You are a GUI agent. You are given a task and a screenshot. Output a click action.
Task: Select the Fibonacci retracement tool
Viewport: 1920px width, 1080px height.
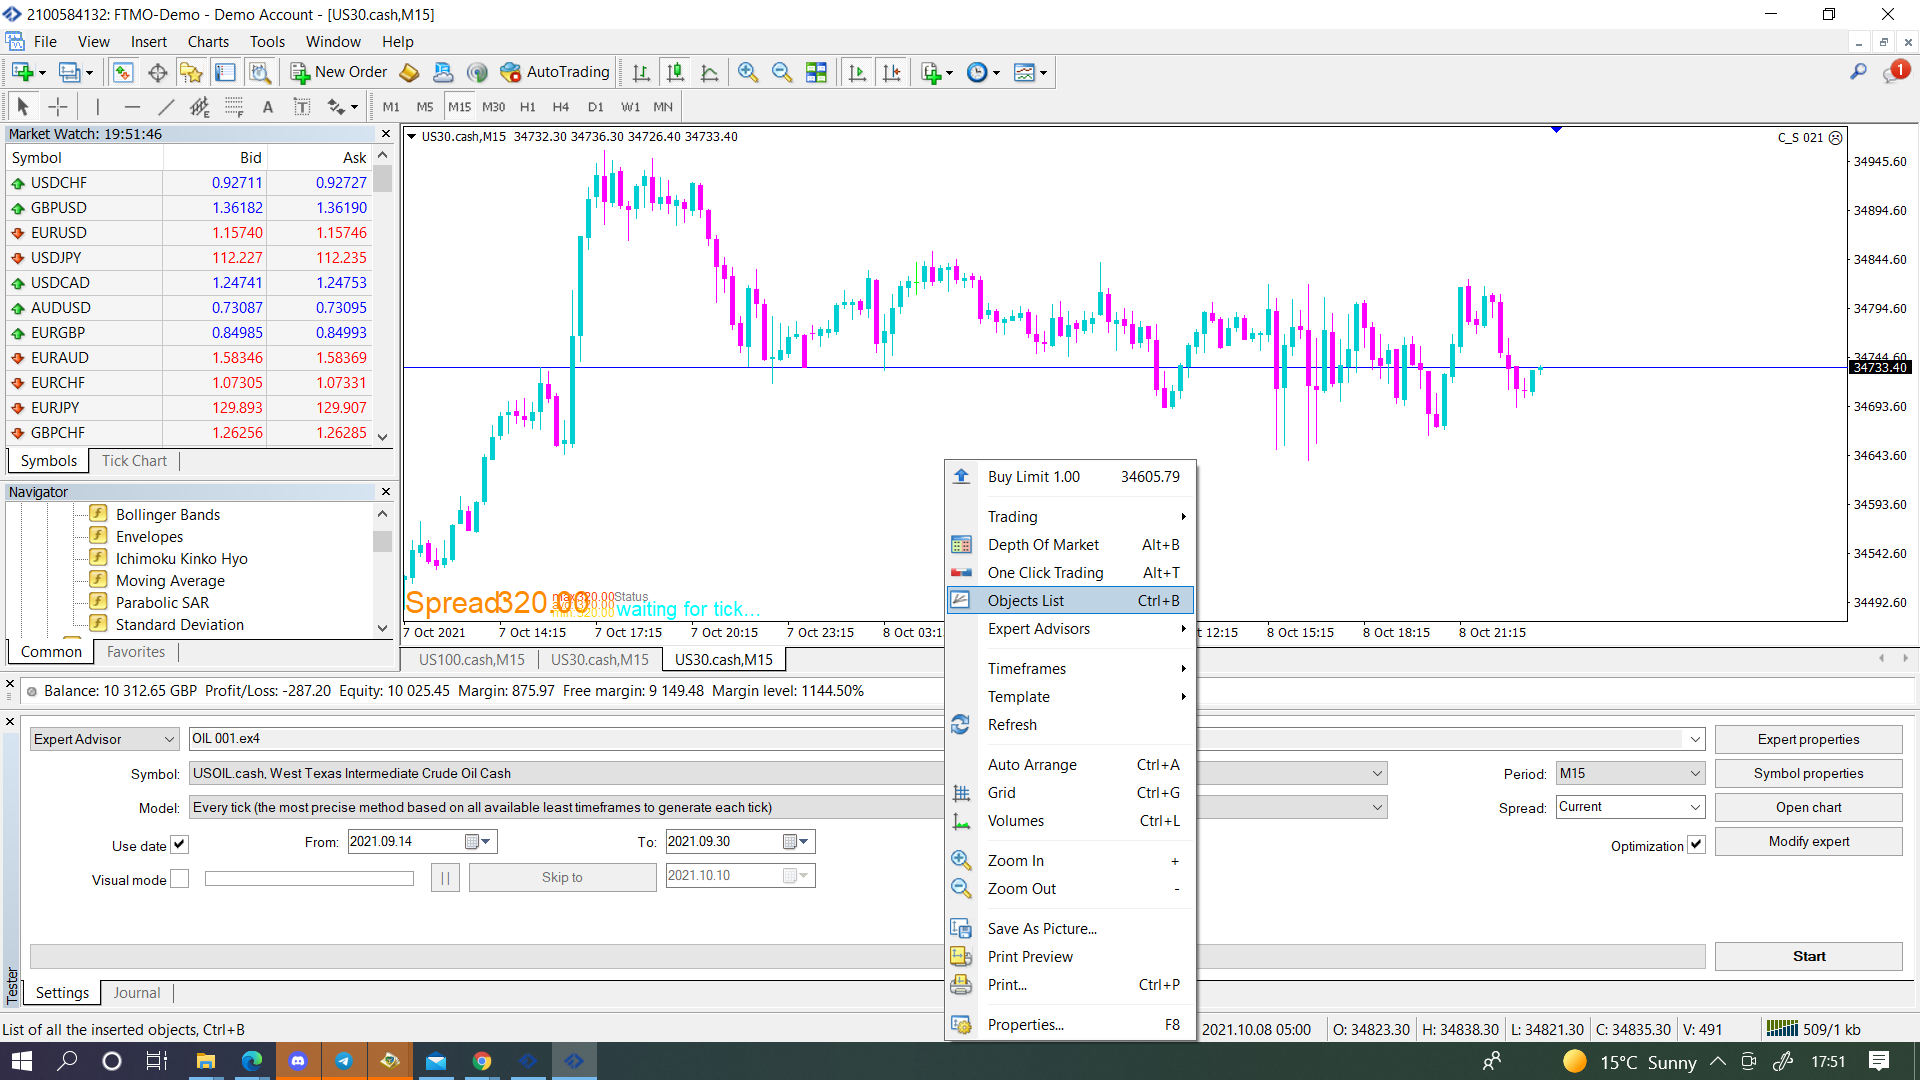[234, 106]
